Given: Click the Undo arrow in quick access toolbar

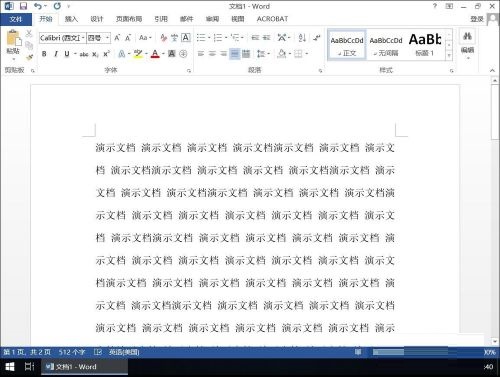Looking at the screenshot, I should tap(38, 6).
